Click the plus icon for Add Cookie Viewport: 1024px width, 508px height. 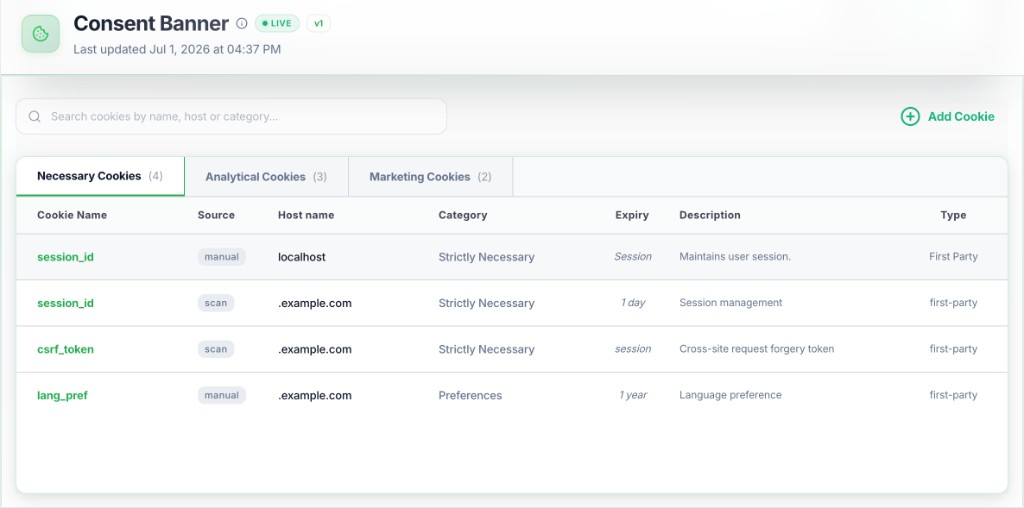pos(910,116)
